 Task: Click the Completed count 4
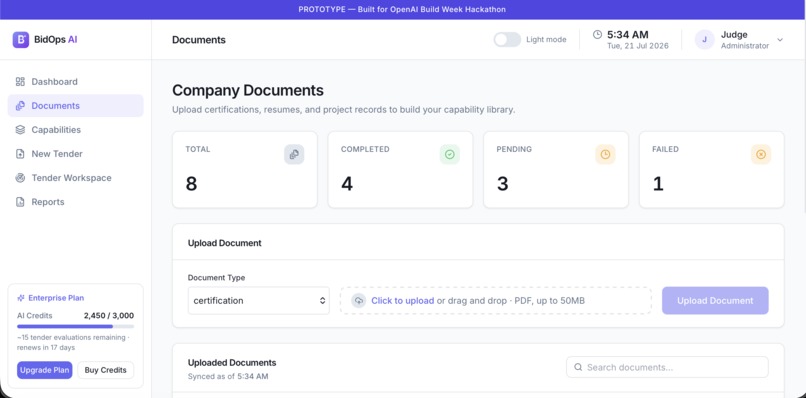347,184
